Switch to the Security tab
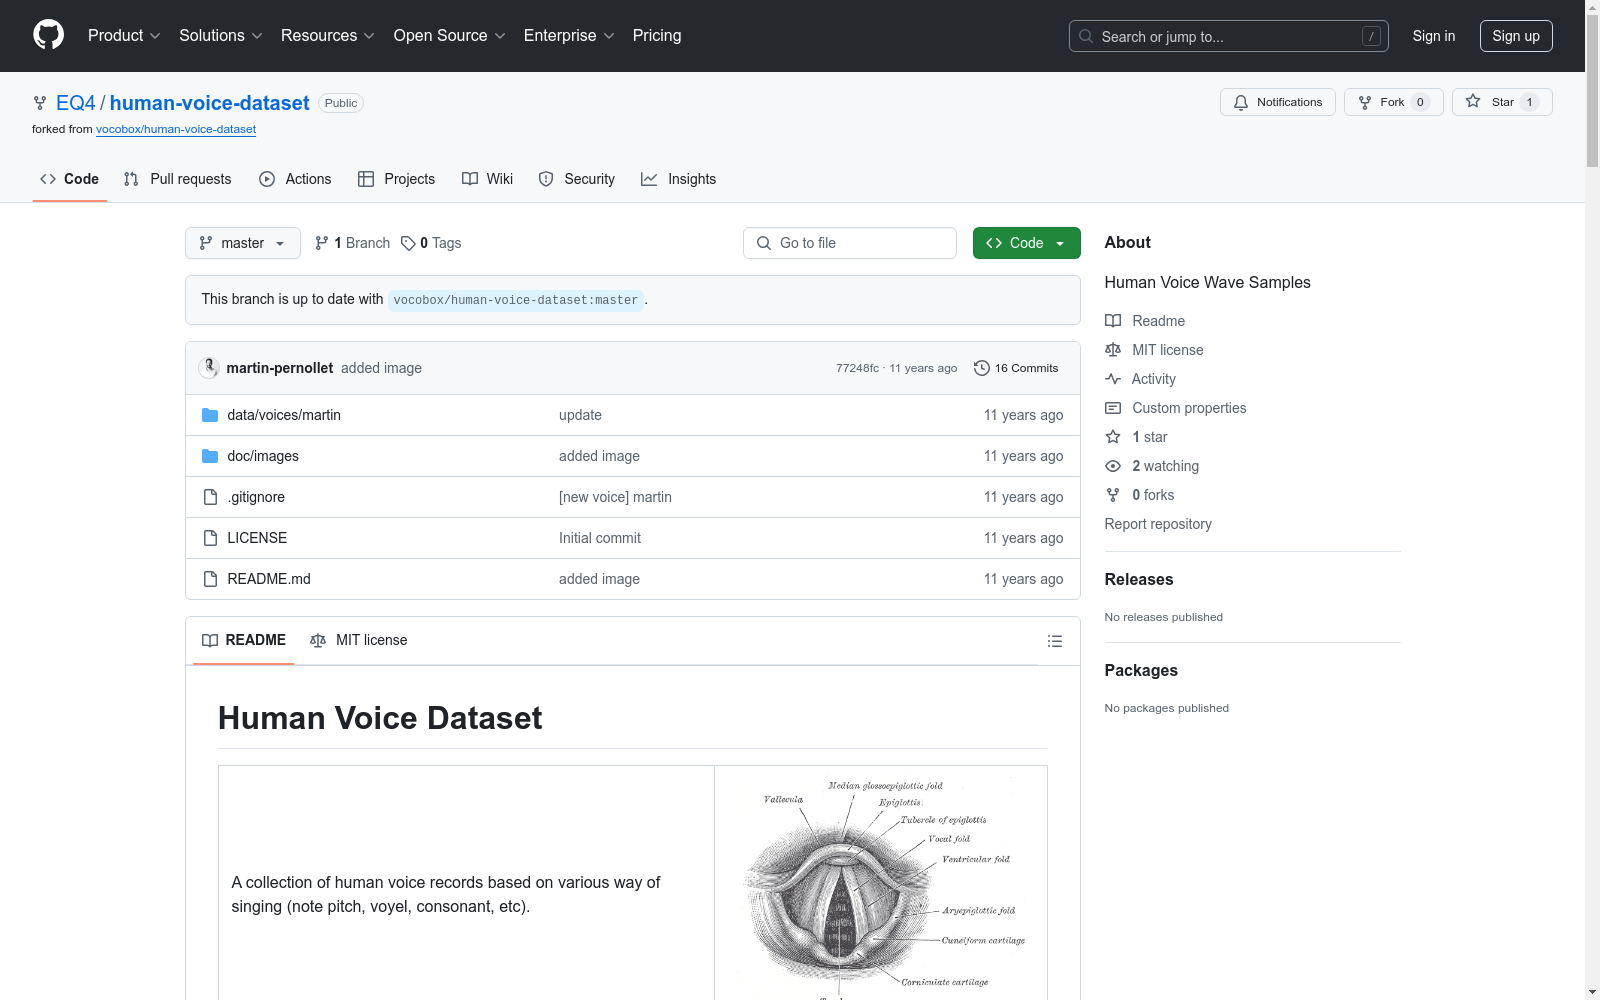This screenshot has width=1600, height=1000. tap(577, 179)
